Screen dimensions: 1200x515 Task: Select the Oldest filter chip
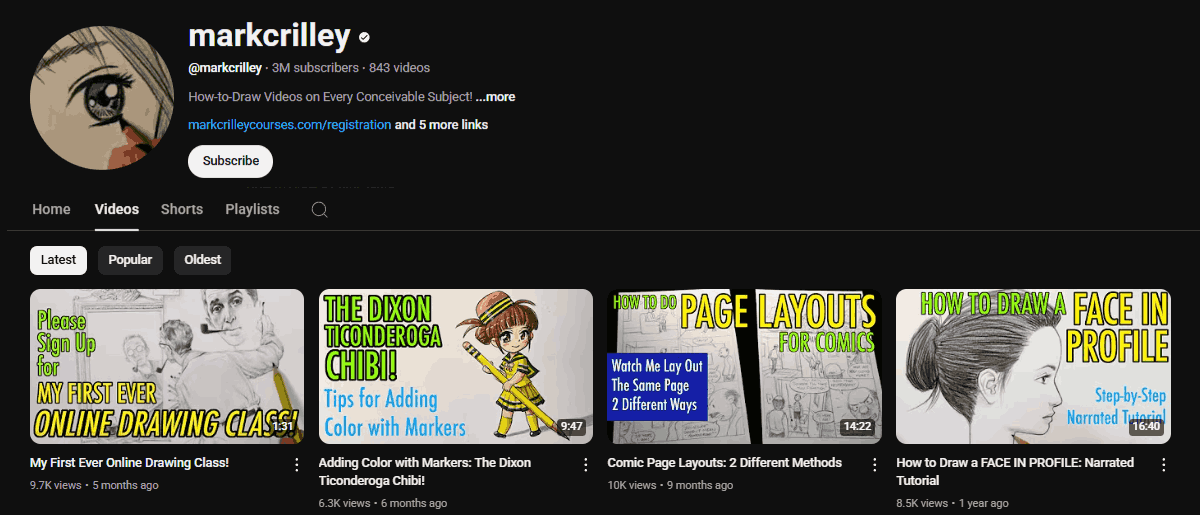click(203, 260)
